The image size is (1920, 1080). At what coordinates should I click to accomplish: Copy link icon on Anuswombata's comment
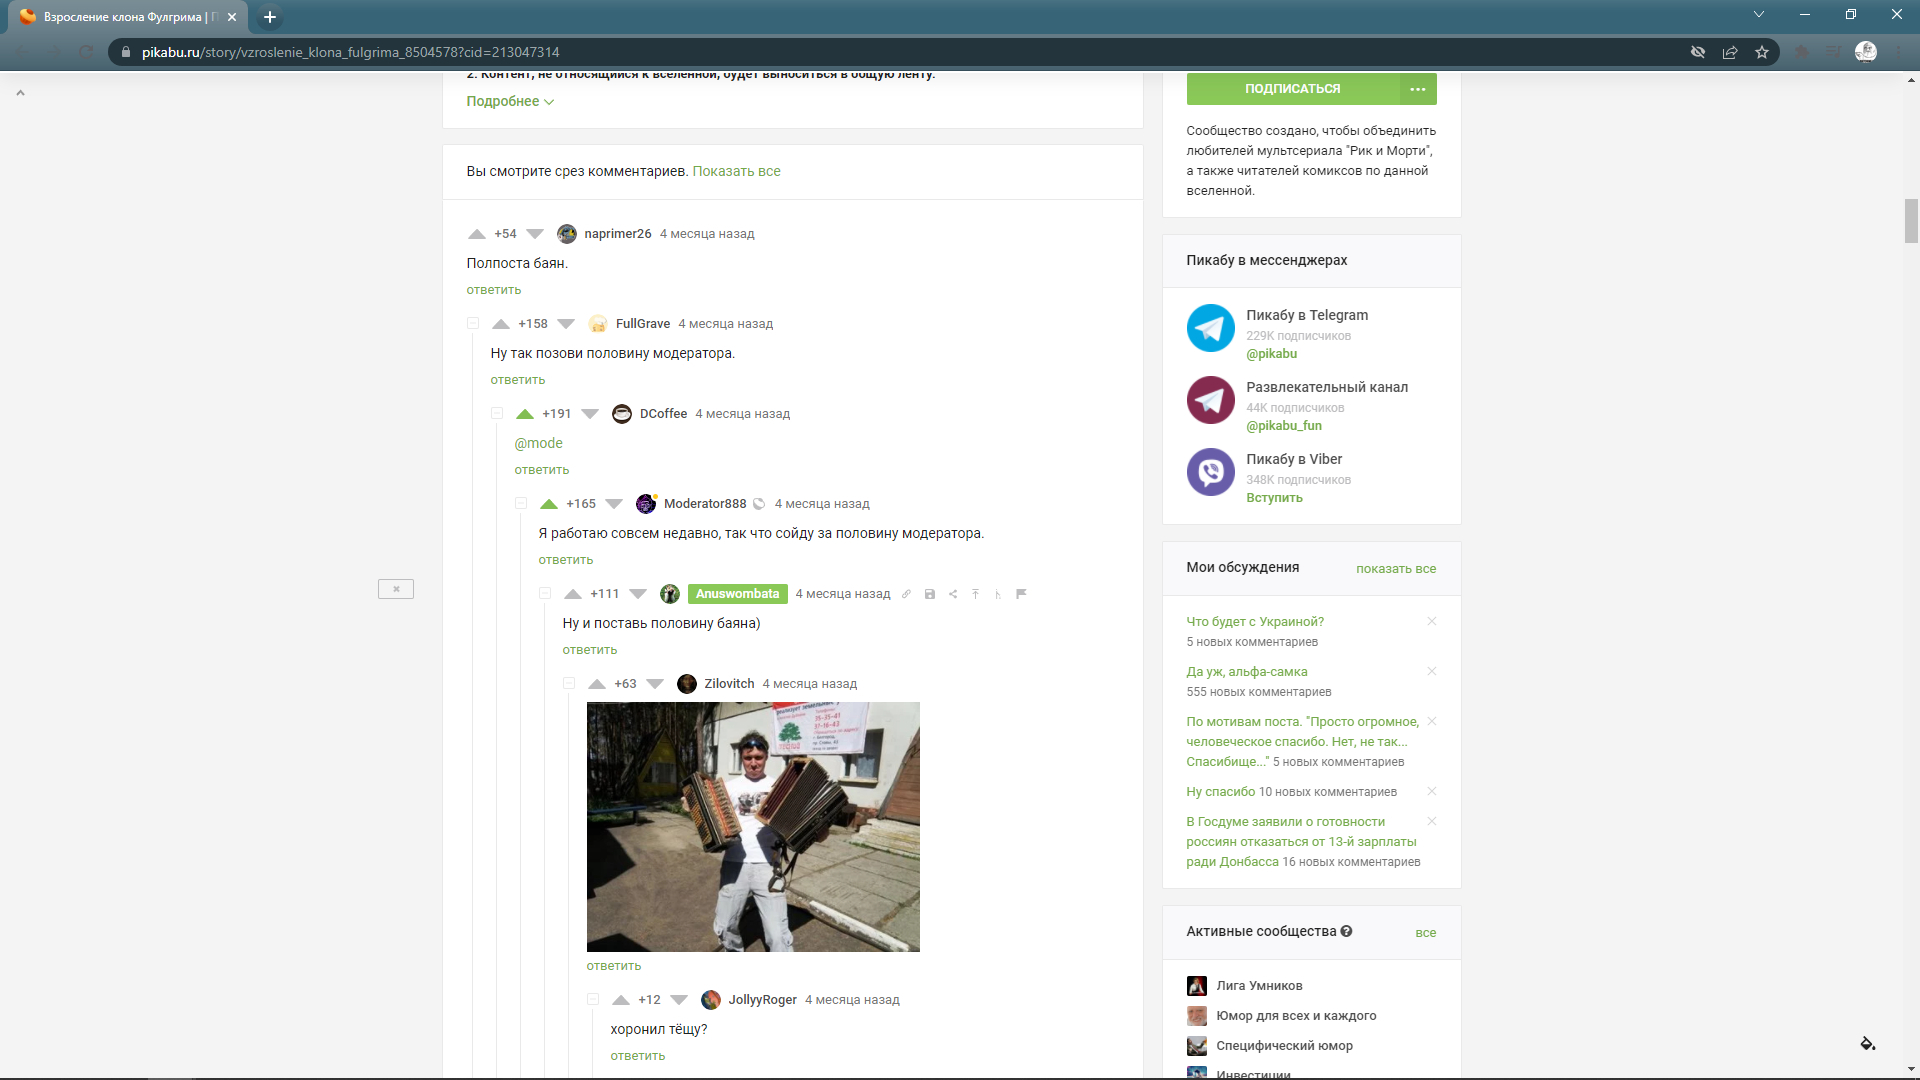point(906,594)
